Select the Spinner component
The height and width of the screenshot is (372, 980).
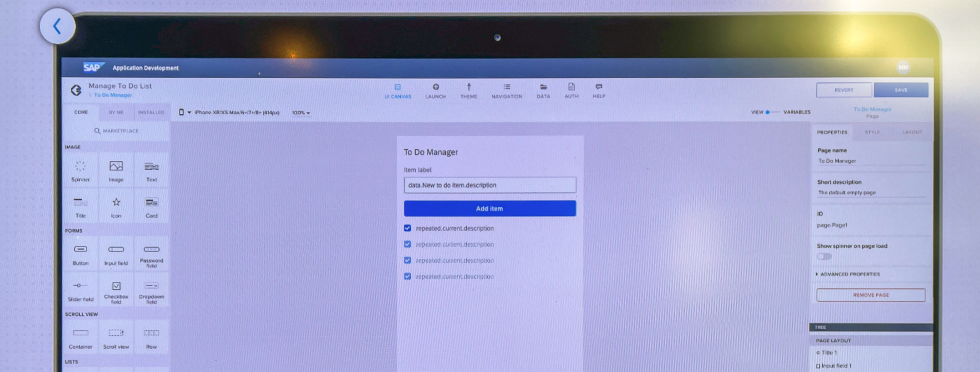pos(81,170)
